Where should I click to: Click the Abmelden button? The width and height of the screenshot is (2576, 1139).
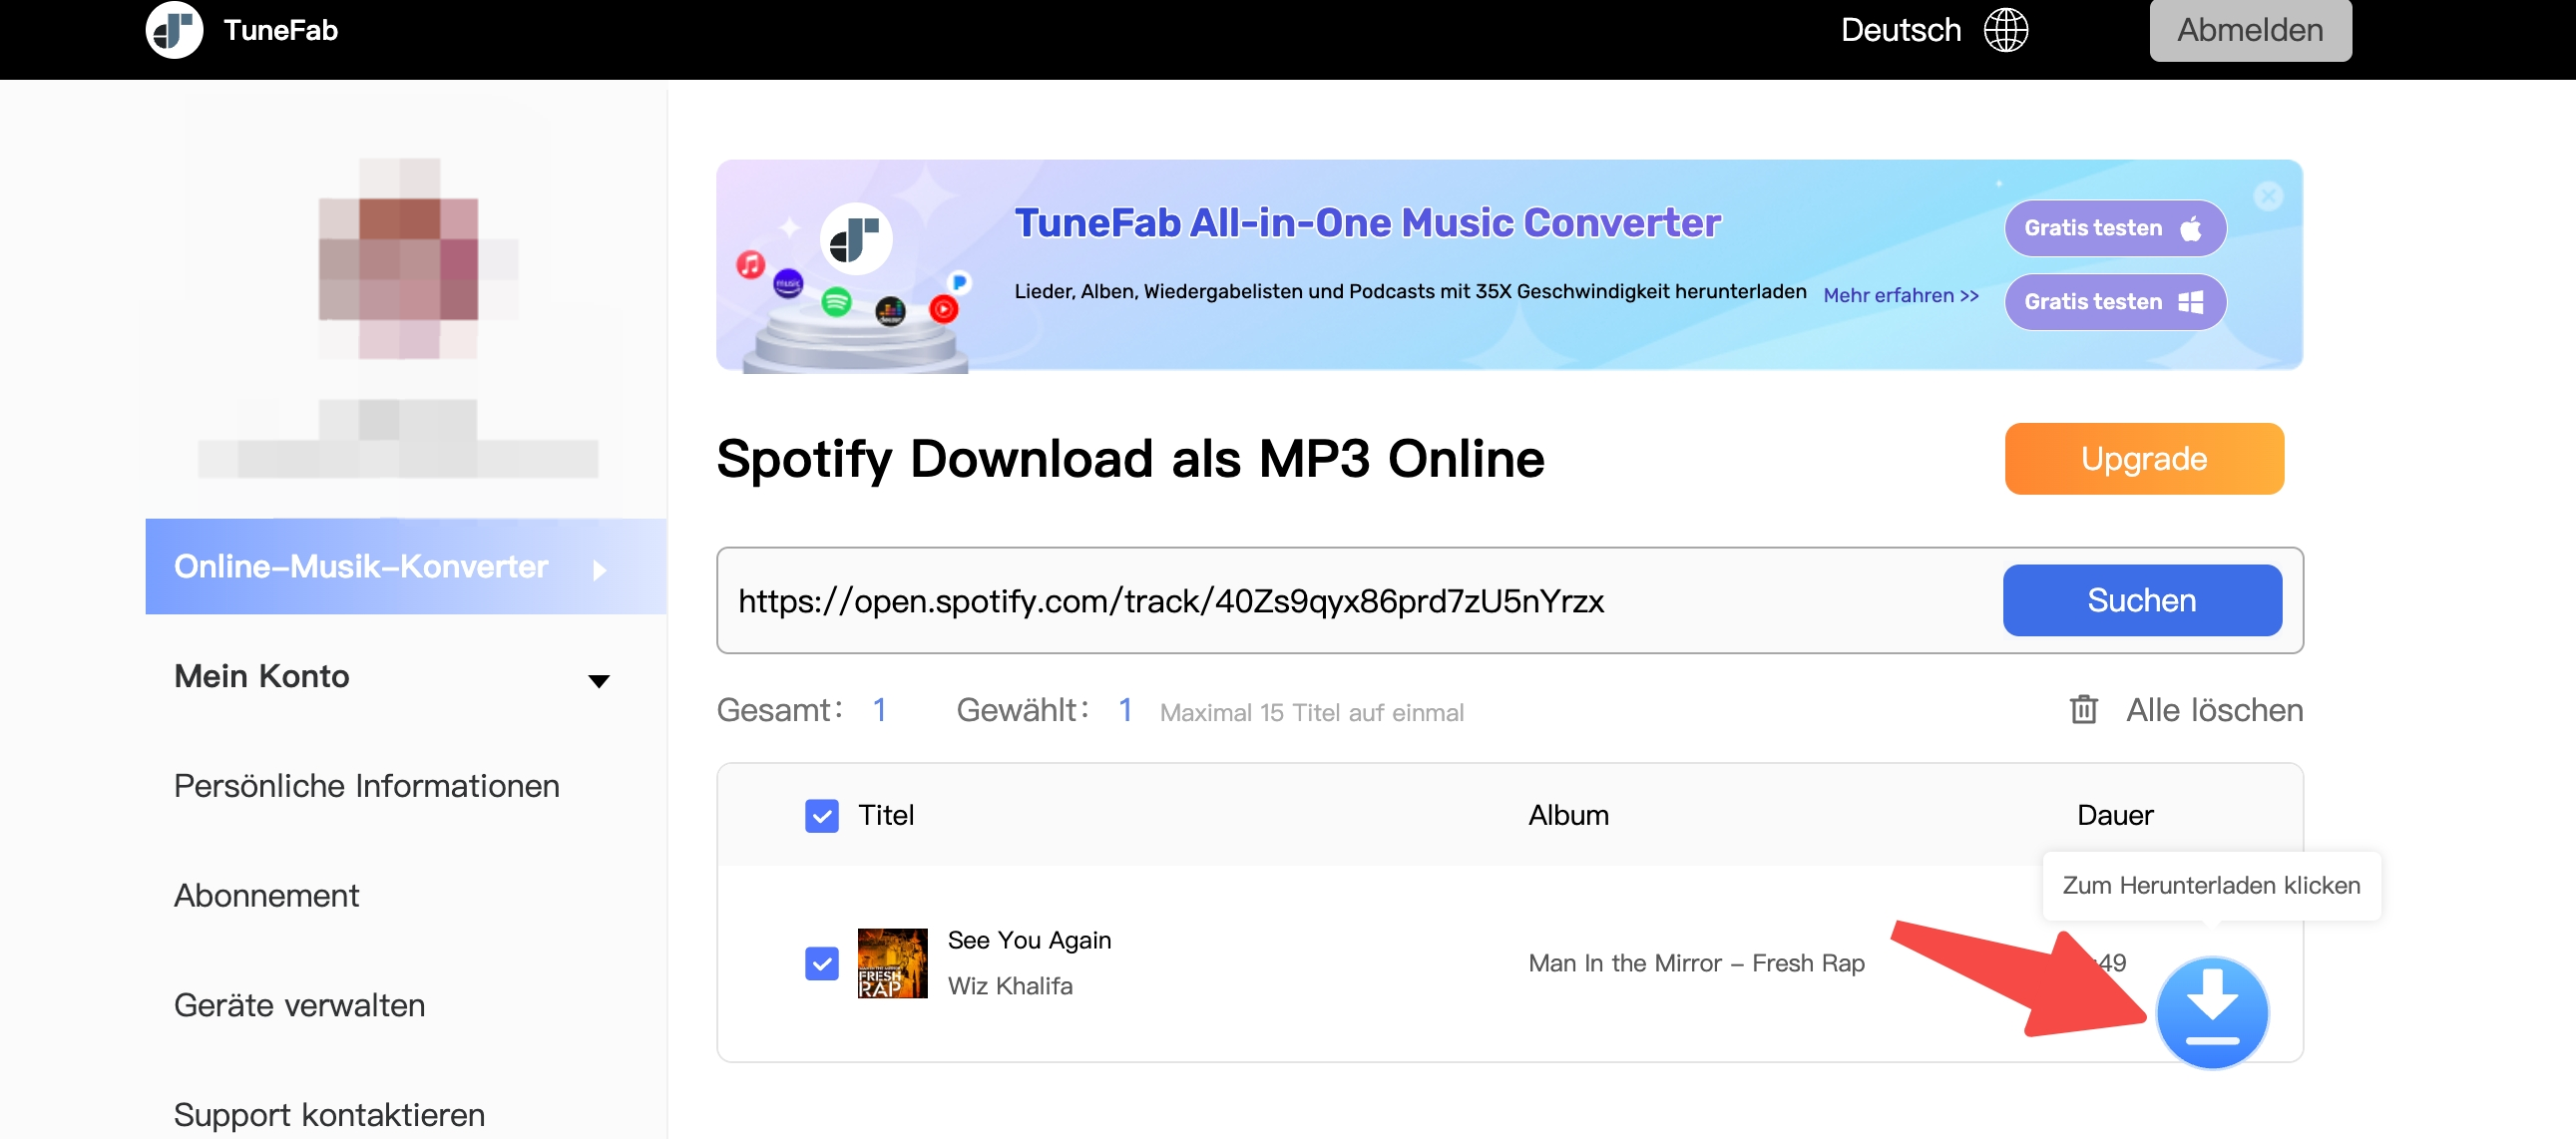(2250, 30)
